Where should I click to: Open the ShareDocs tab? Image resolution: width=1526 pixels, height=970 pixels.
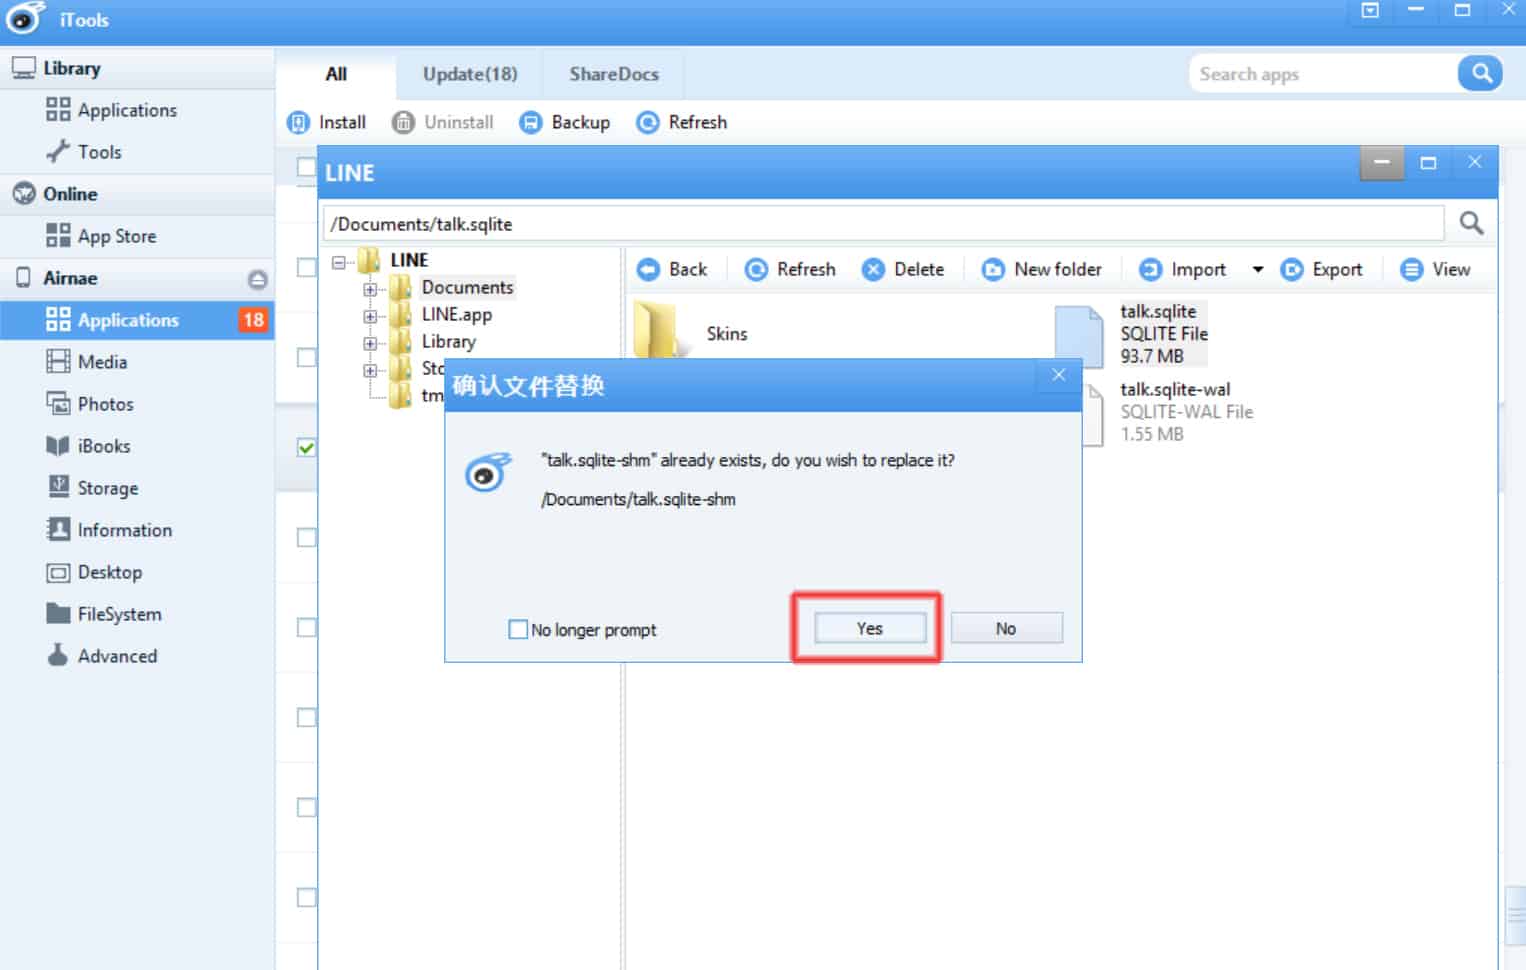click(x=613, y=74)
